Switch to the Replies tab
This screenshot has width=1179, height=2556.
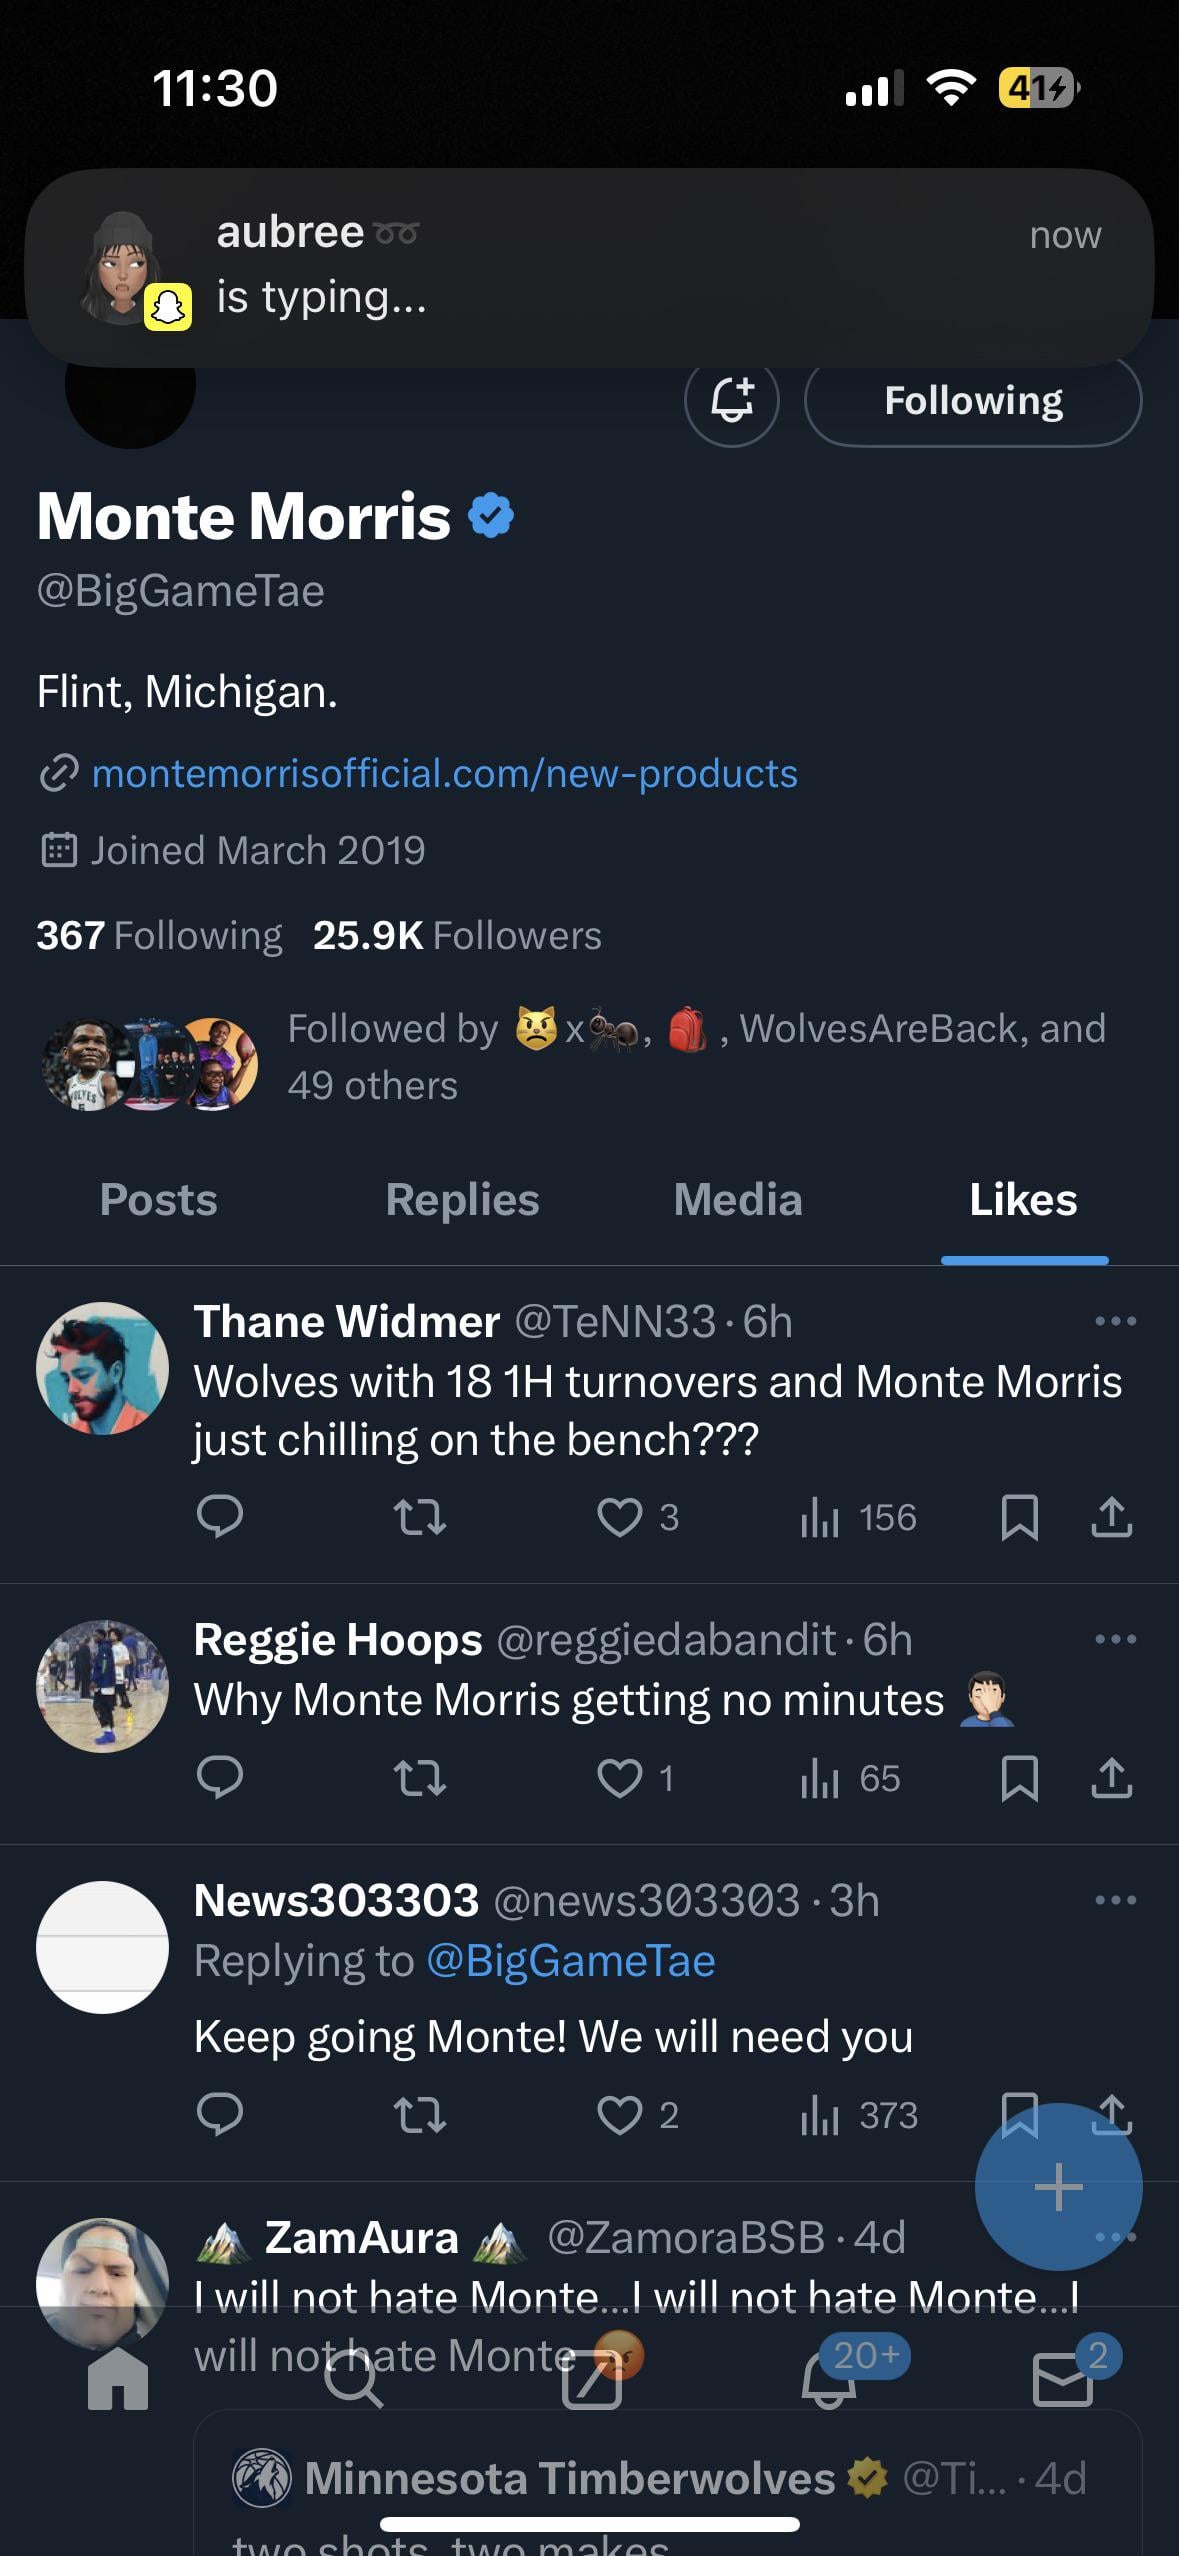click(x=462, y=1200)
